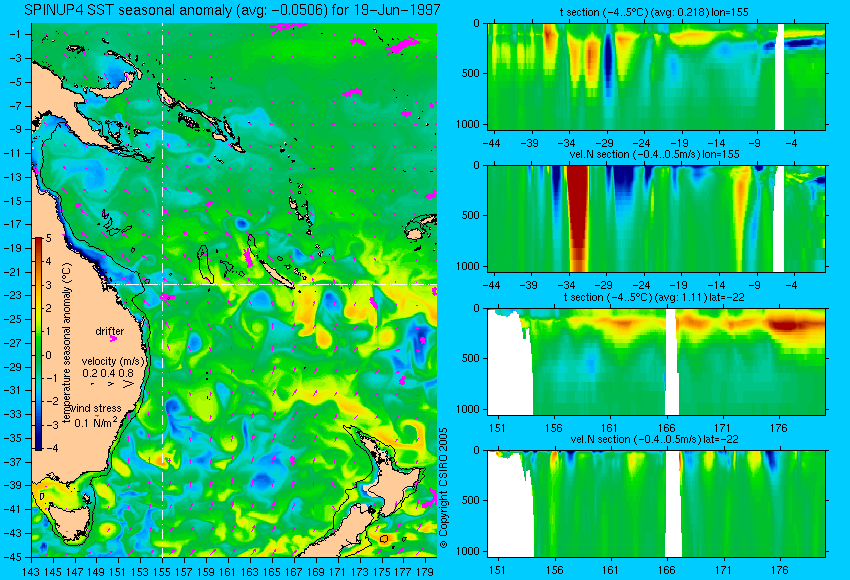
Task: Click the CSIRO 2005 copyright text
Action: [443, 488]
